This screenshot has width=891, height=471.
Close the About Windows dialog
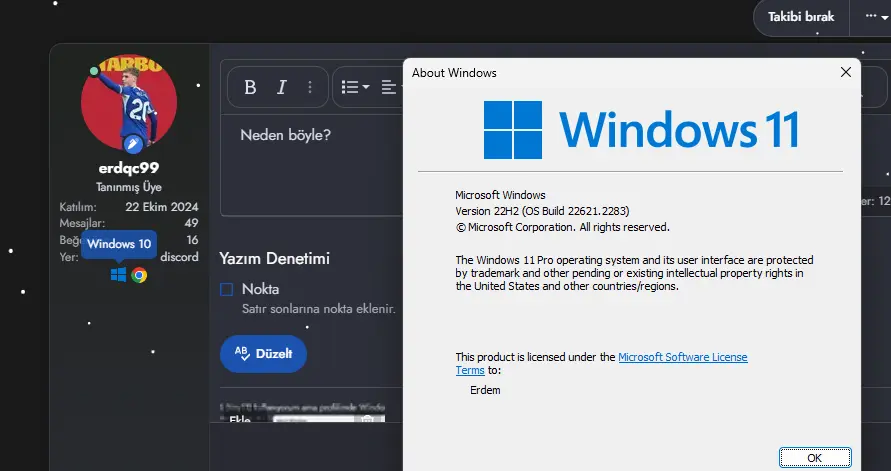coord(846,72)
